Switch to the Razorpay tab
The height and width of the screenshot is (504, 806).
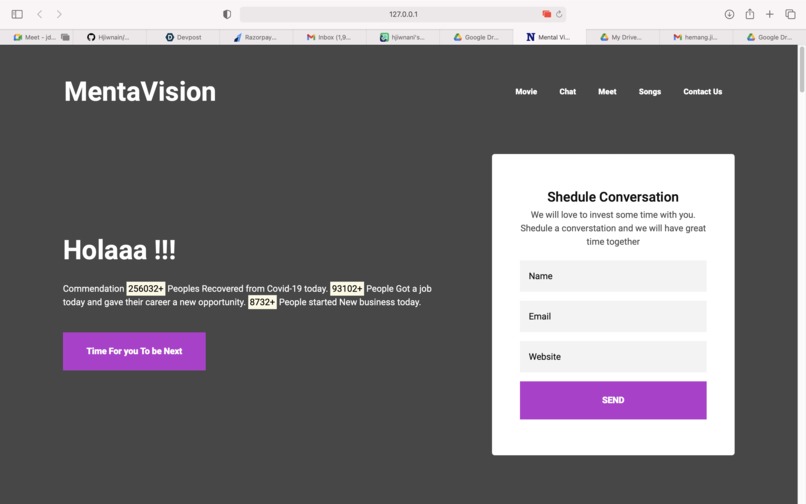tap(256, 37)
